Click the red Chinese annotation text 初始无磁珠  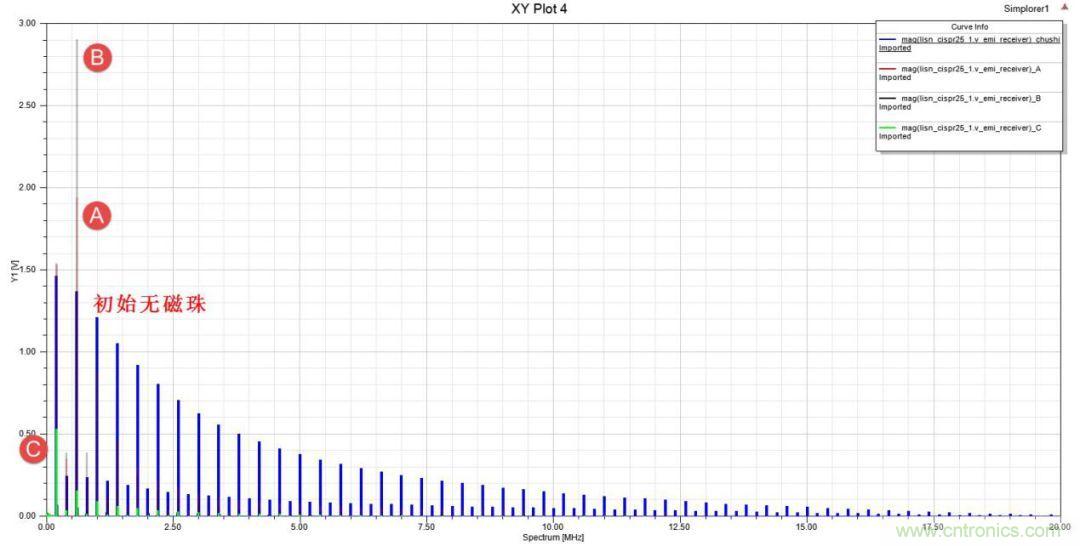(150, 304)
